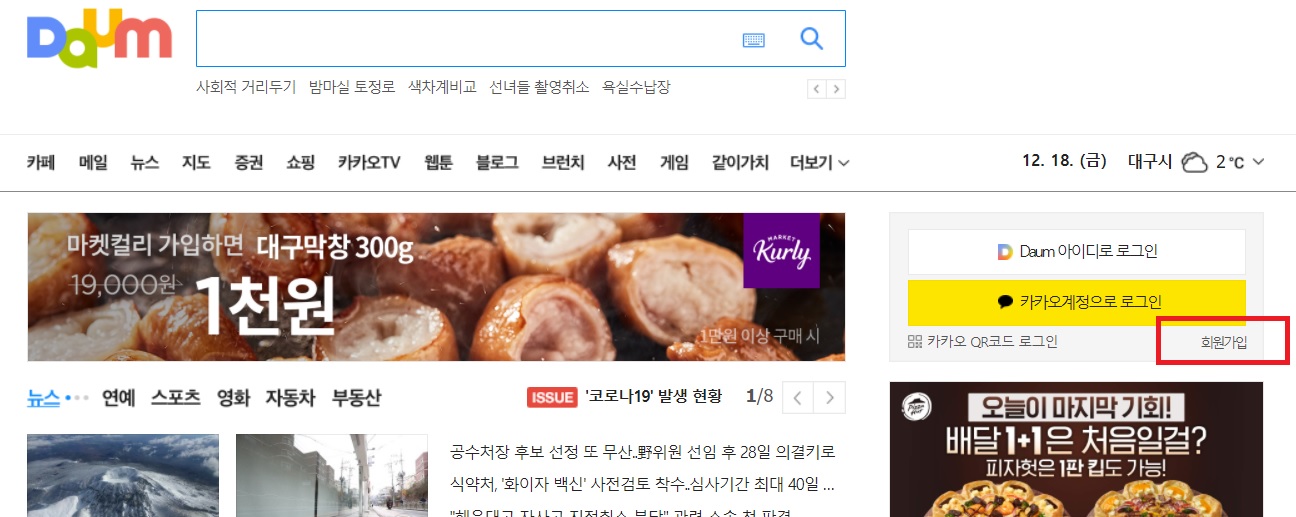Select the 영화 tab

click(233, 397)
